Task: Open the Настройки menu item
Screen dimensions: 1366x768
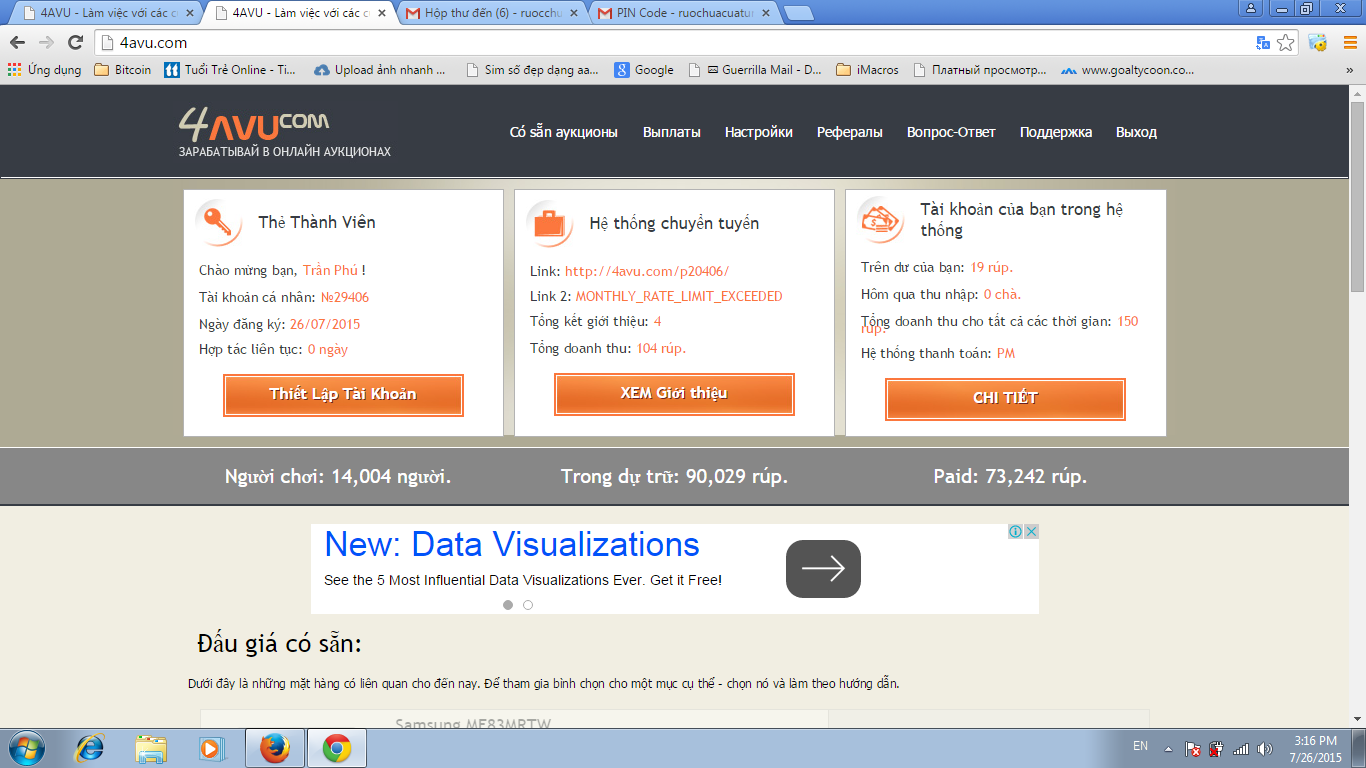Action: [x=759, y=132]
